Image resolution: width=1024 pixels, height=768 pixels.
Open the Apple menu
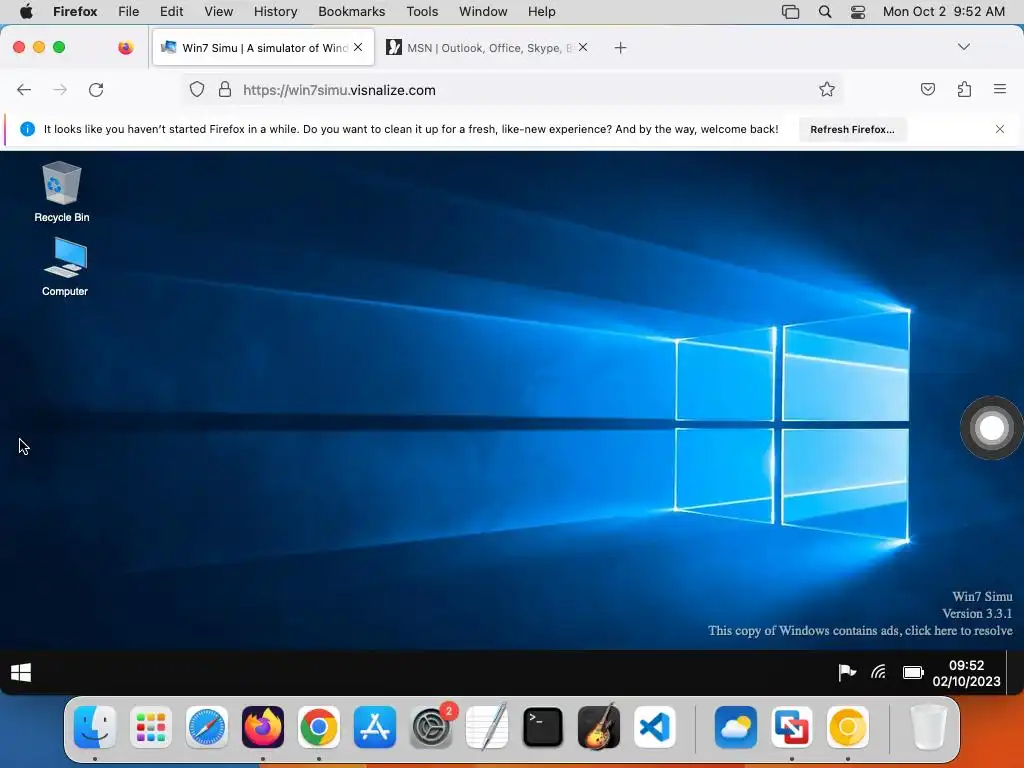(x=26, y=12)
